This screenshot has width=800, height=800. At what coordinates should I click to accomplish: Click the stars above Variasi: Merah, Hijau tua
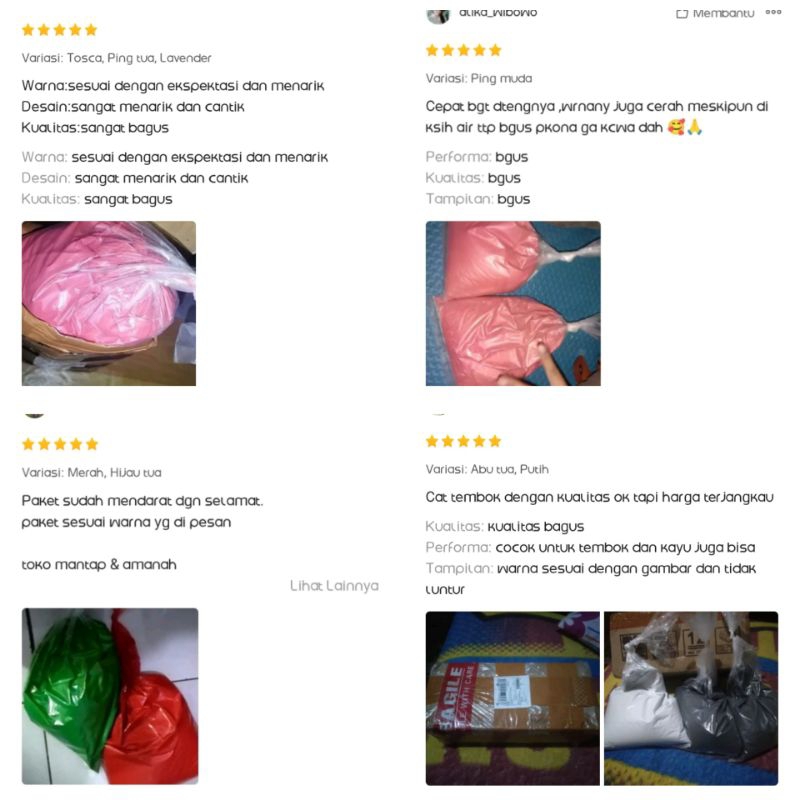[60, 444]
